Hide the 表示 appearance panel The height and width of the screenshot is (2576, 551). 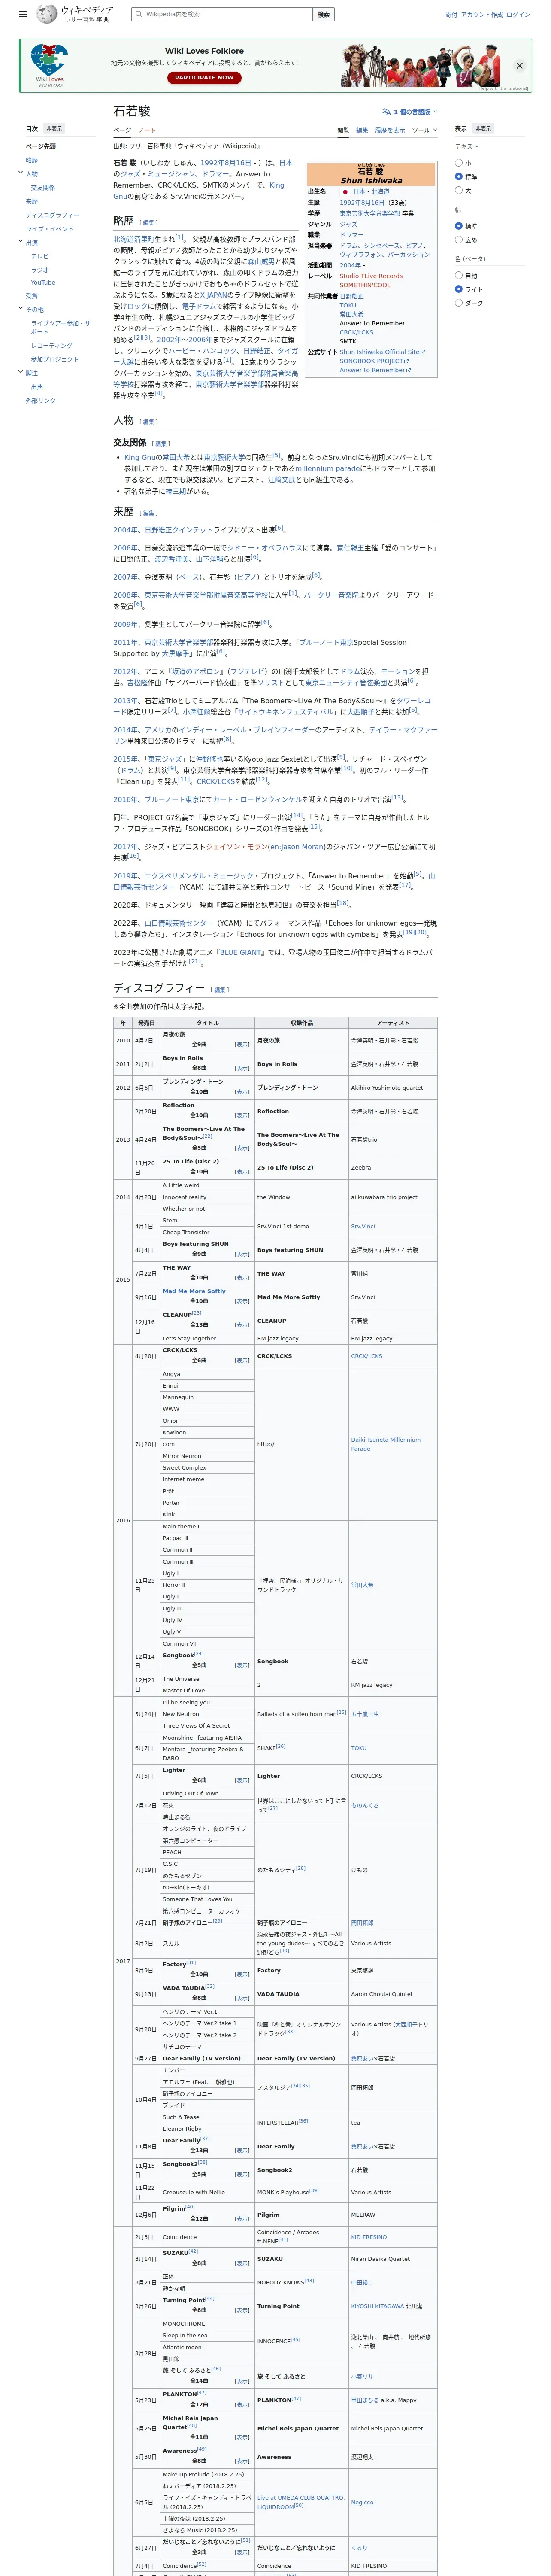click(483, 128)
